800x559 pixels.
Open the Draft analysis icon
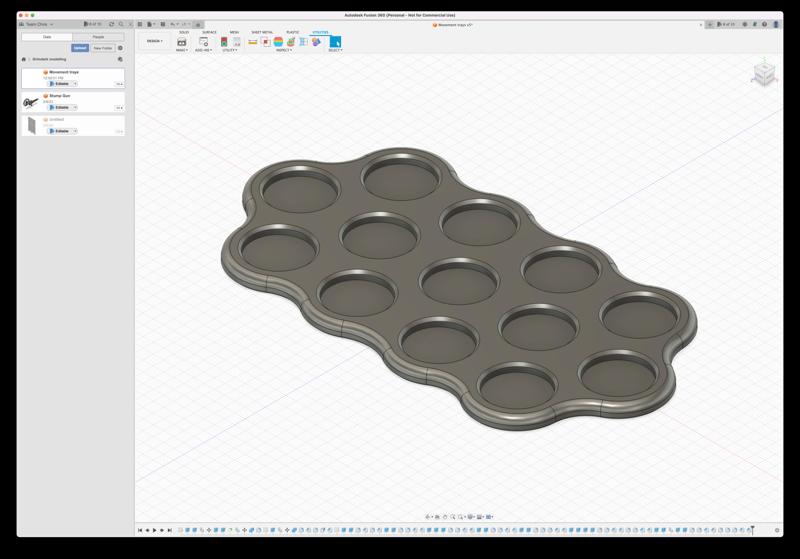point(291,42)
